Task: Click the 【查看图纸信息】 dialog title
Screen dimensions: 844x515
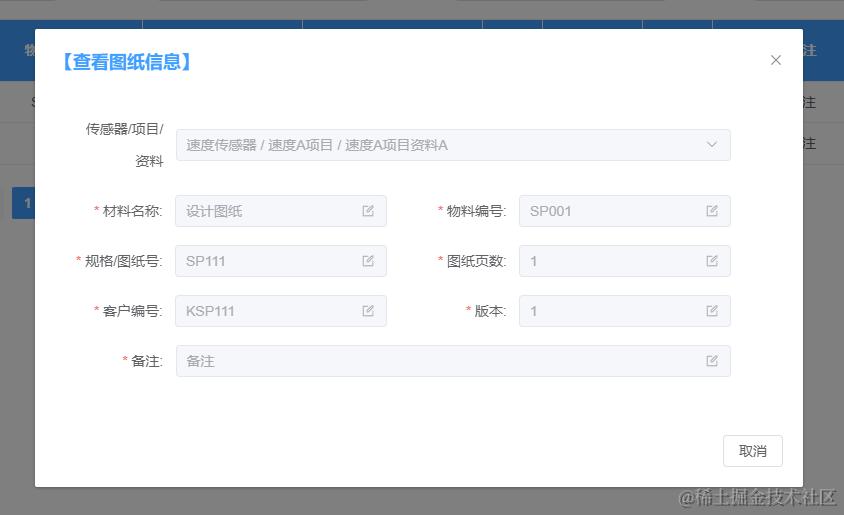Action: pos(127,62)
